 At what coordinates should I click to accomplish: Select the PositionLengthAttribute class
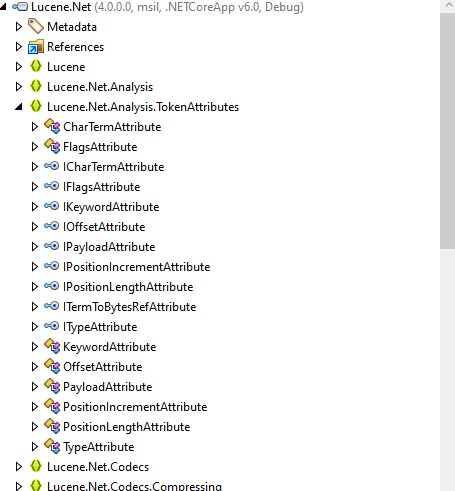127,427
